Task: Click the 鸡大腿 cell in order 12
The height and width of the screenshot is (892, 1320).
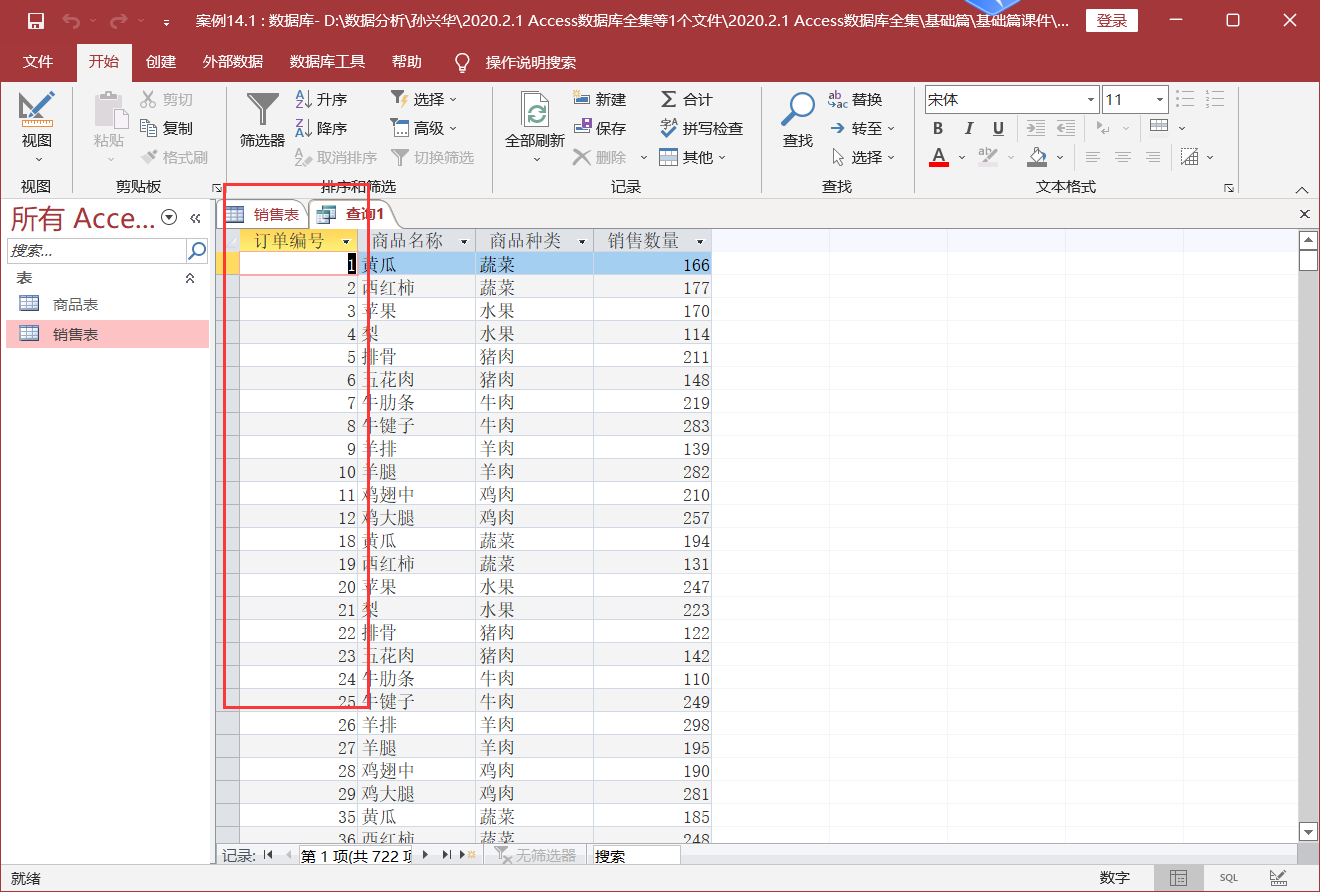Action: click(417, 518)
